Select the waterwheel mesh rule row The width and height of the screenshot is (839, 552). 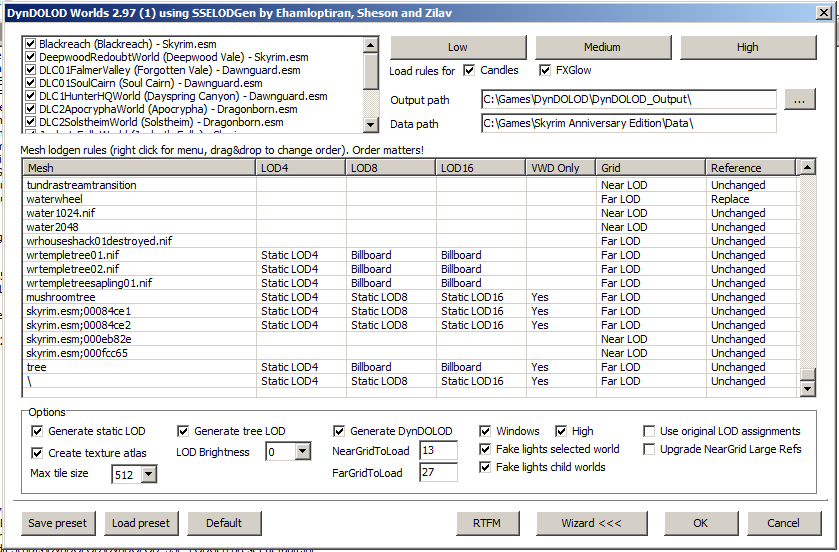click(411, 199)
